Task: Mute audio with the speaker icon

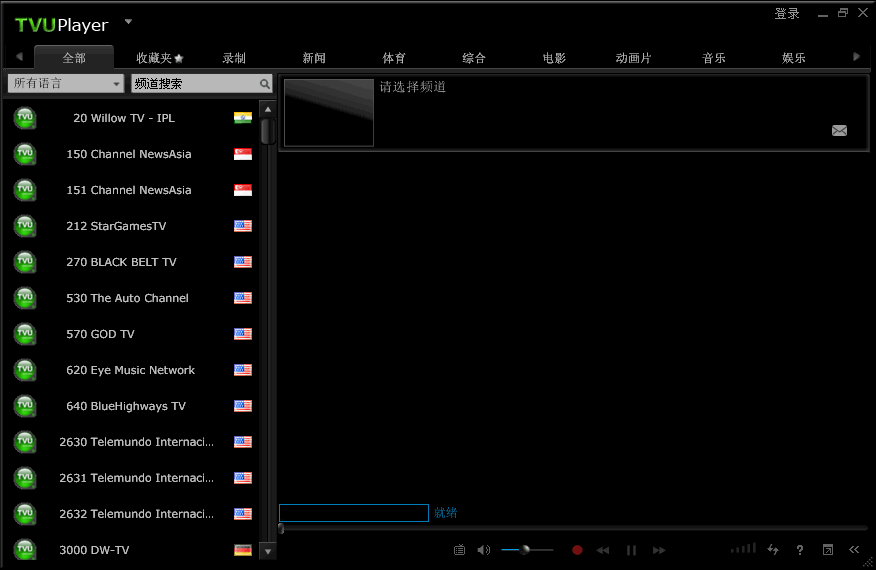Action: pos(484,550)
